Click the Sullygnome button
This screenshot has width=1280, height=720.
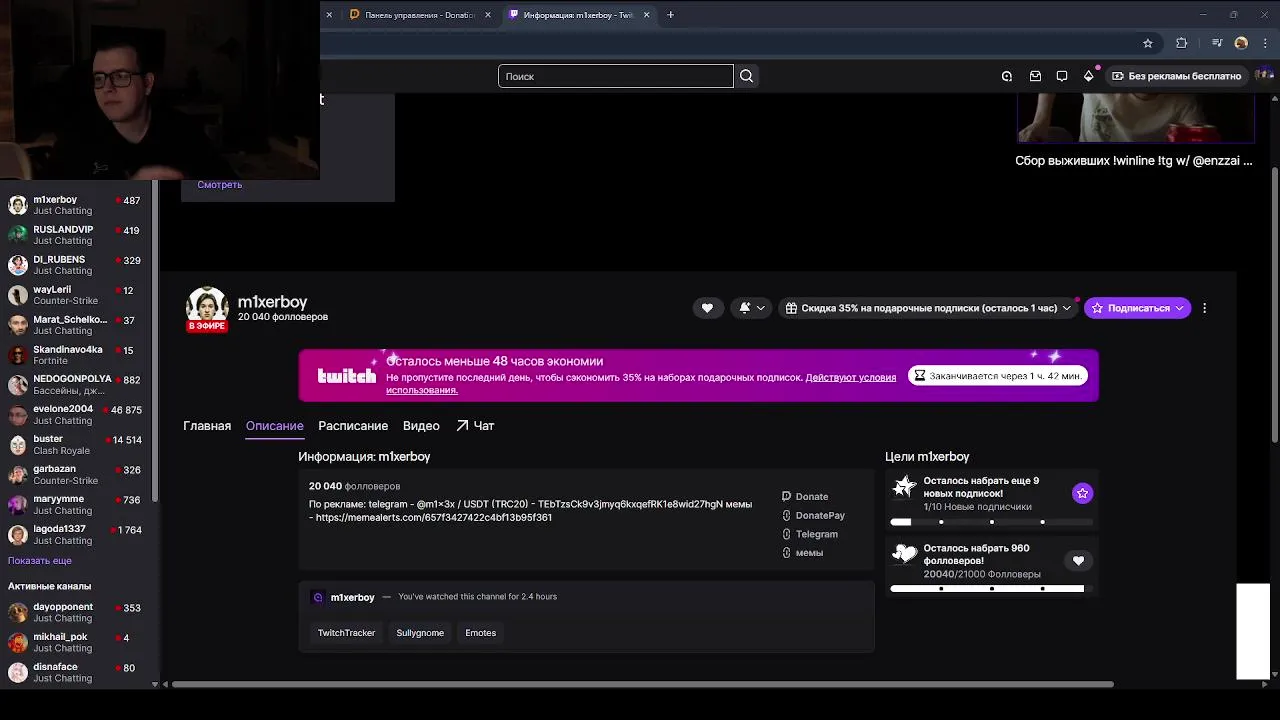420,633
